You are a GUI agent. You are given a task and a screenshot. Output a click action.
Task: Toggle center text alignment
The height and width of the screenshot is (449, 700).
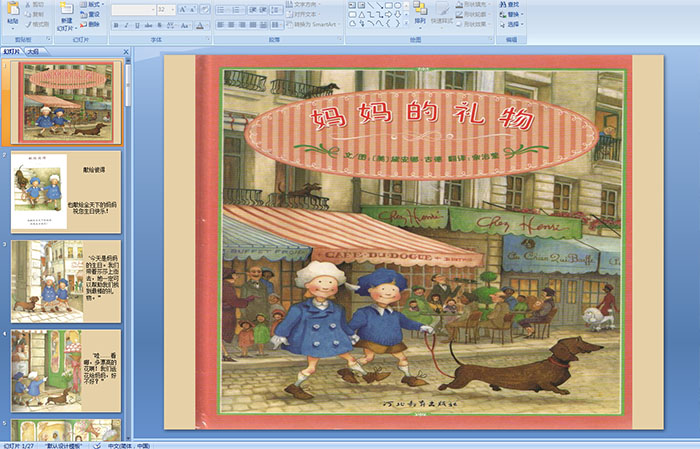(231, 25)
